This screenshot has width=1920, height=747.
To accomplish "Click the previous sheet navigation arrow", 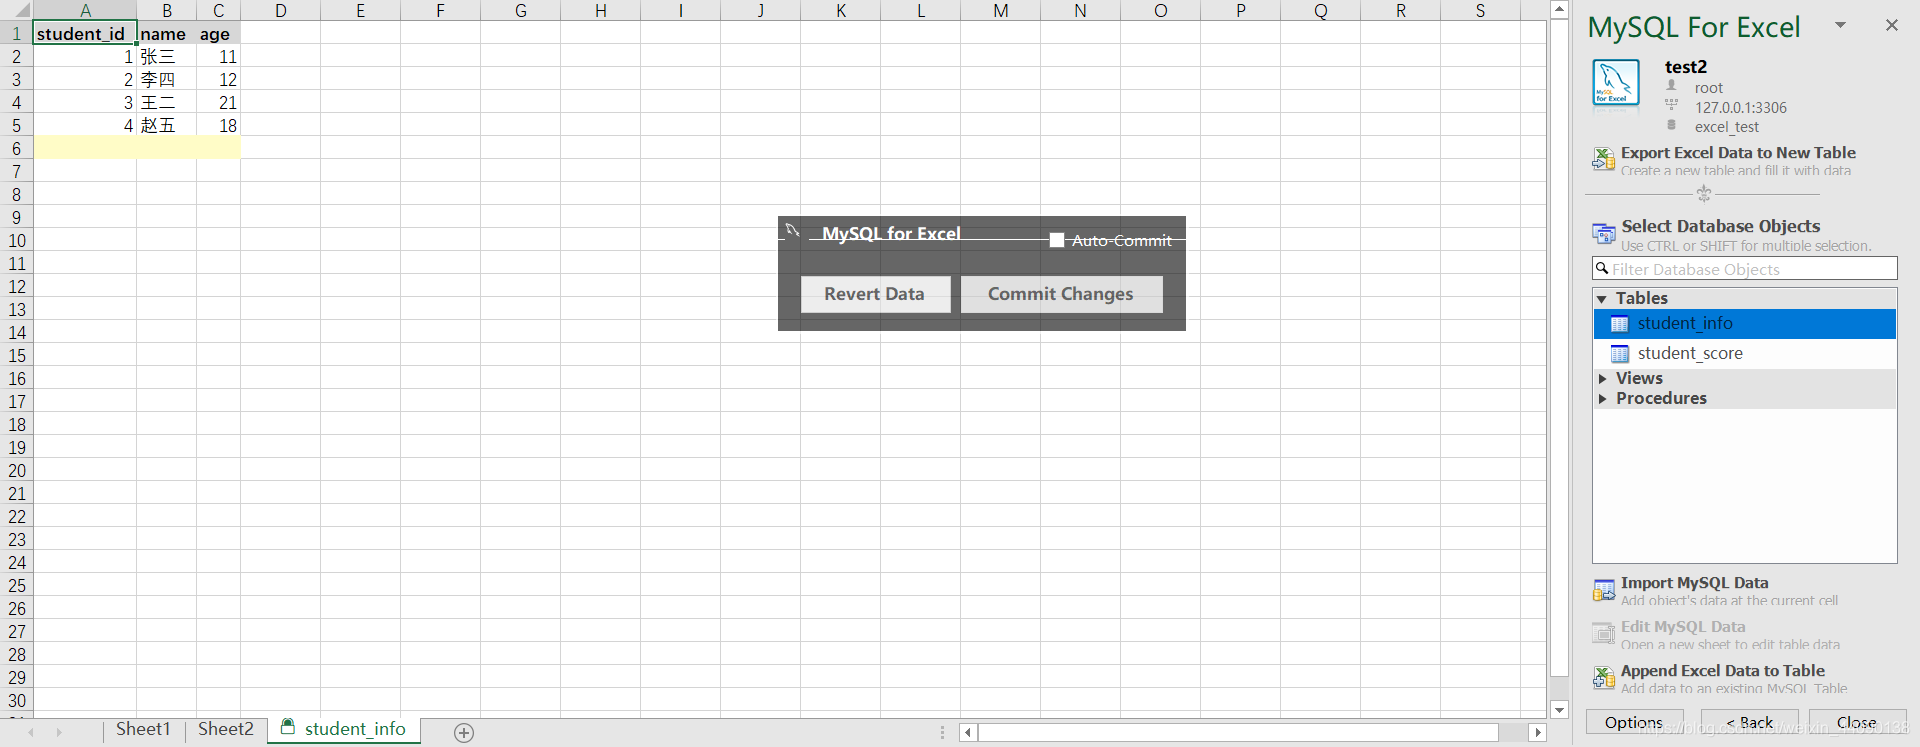I will pyautogui.click(x=31, y=733).
